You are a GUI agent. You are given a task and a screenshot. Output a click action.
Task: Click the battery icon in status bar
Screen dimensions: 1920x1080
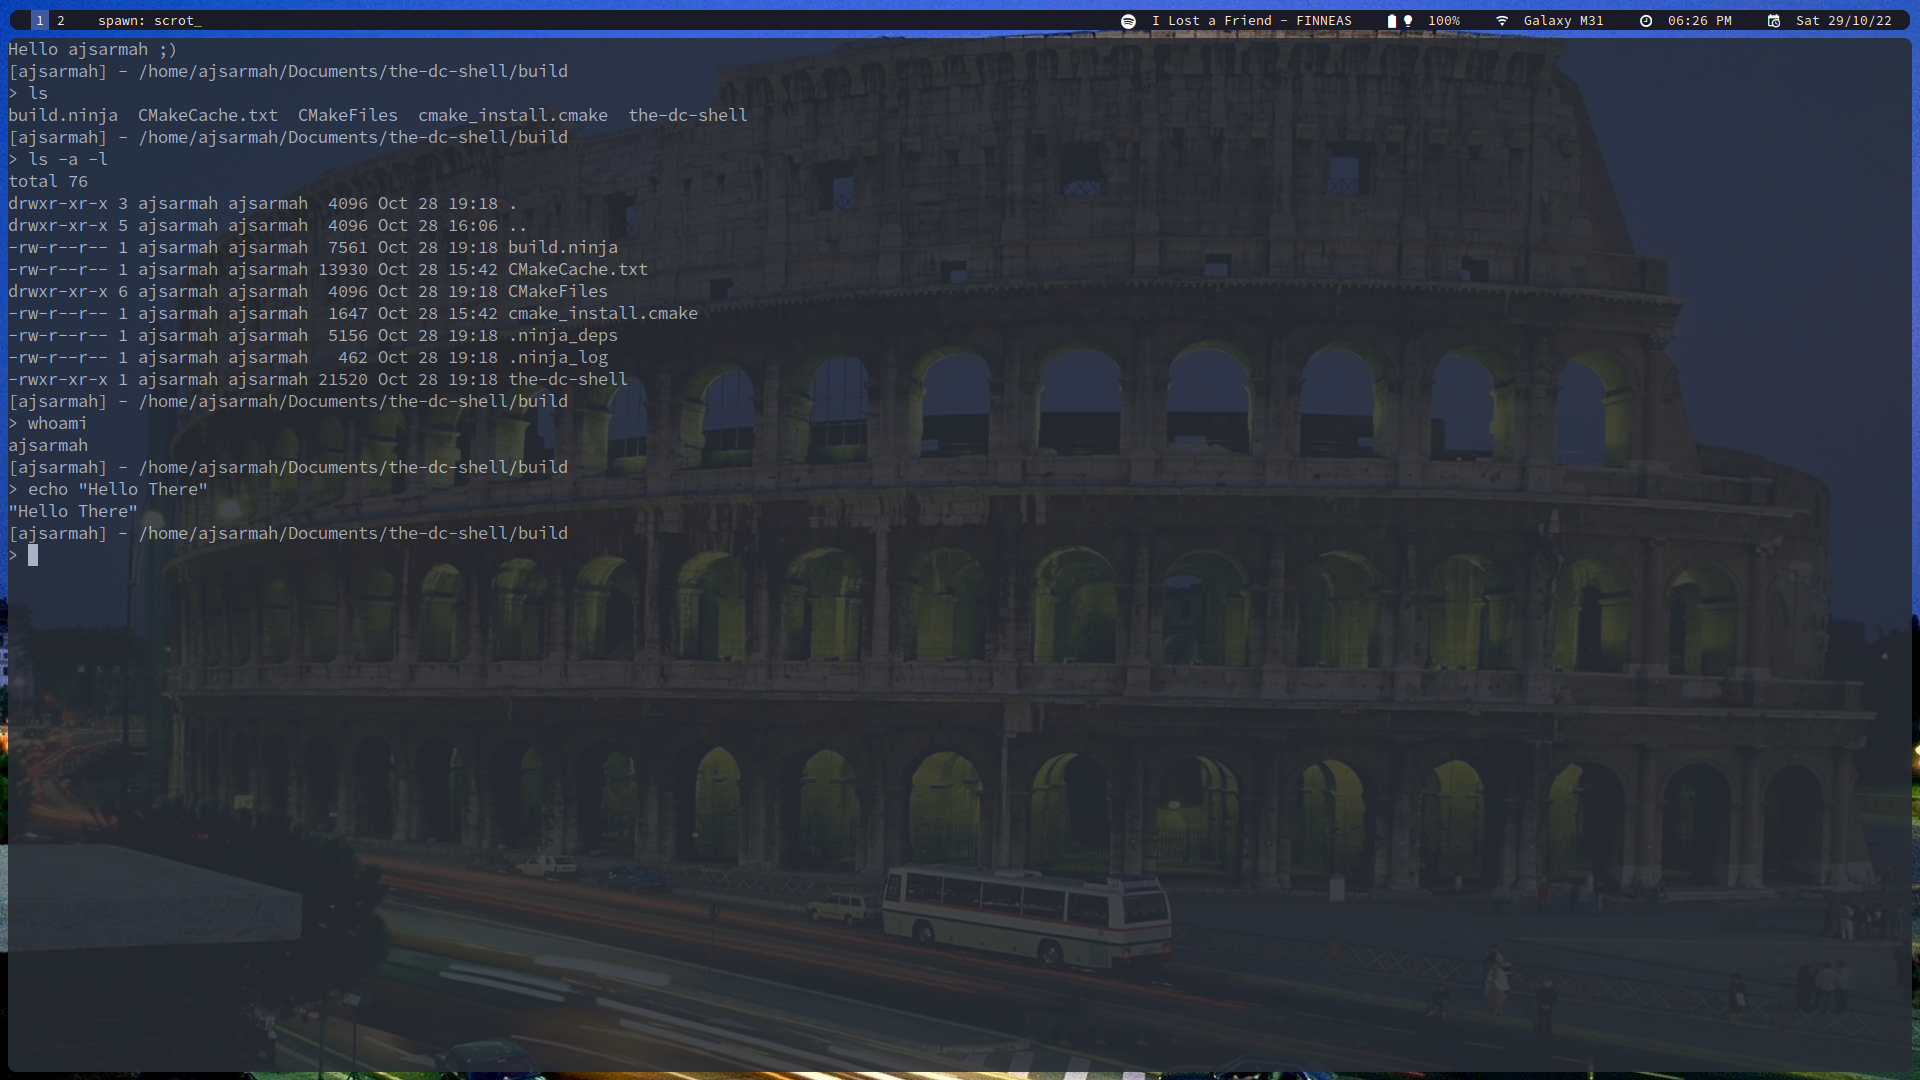click(1391, 21)
